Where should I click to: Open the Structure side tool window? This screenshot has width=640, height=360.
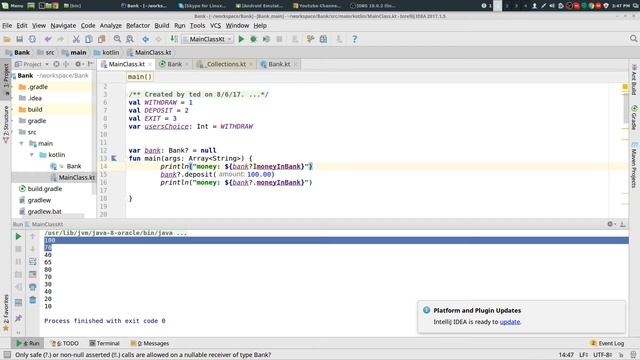point(6,124)
